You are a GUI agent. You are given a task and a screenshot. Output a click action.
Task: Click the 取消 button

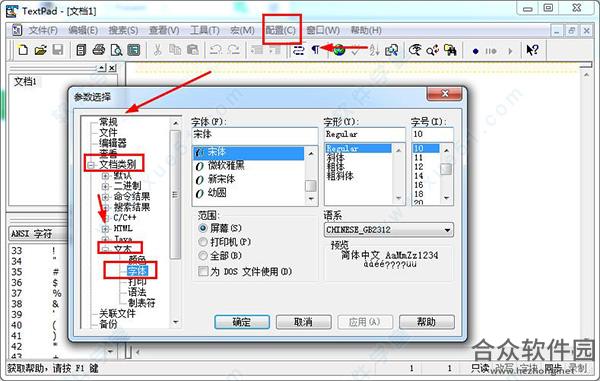(303, 322)
